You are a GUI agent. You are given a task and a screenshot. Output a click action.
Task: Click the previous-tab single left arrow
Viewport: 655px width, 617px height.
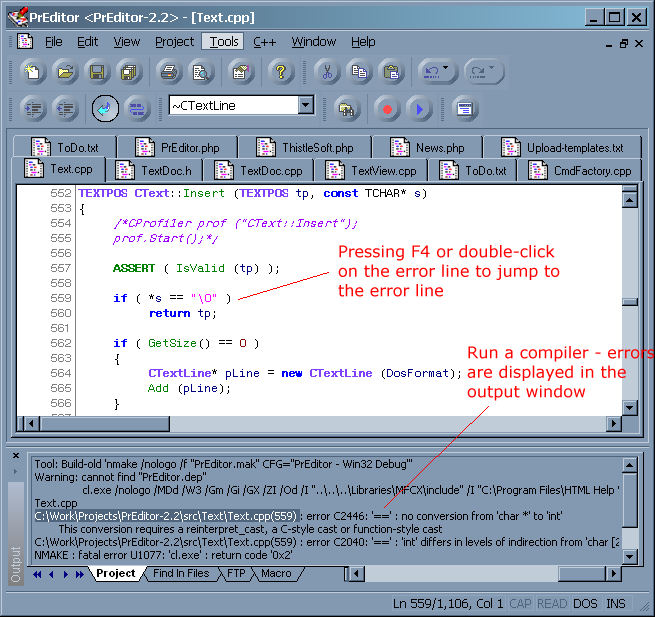[x=51, y=574]
